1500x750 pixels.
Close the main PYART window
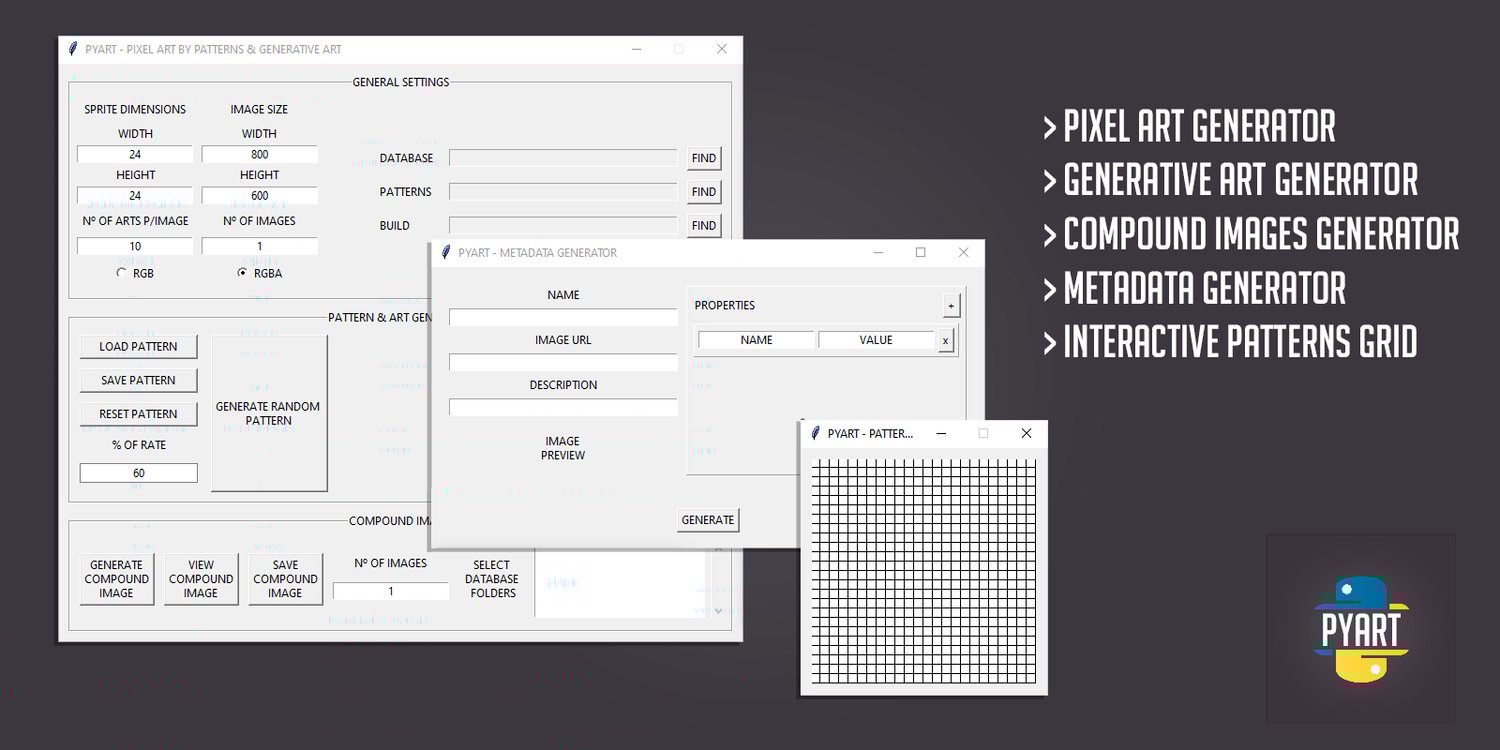pos(721,48)
